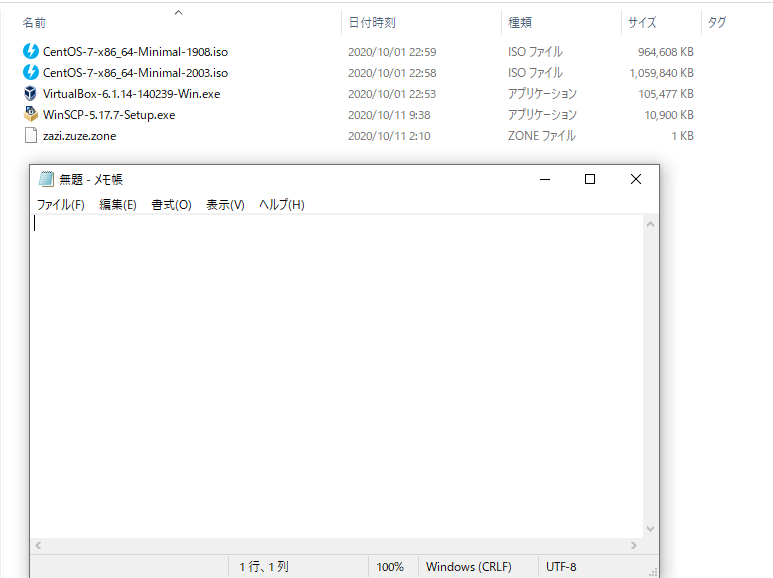Click the sort direction chevron above 名前
The height and width of the screenshot is (578, 773).
click(x=179, y=12)
